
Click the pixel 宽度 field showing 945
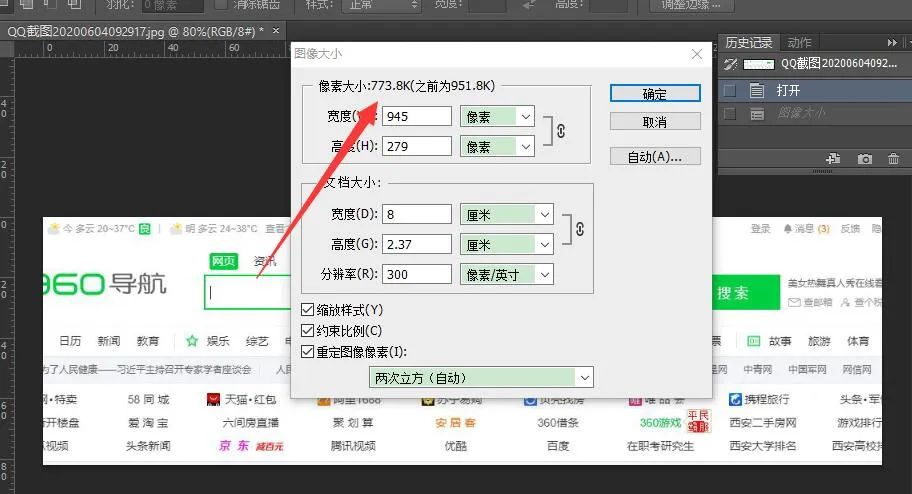coord(416,116)
